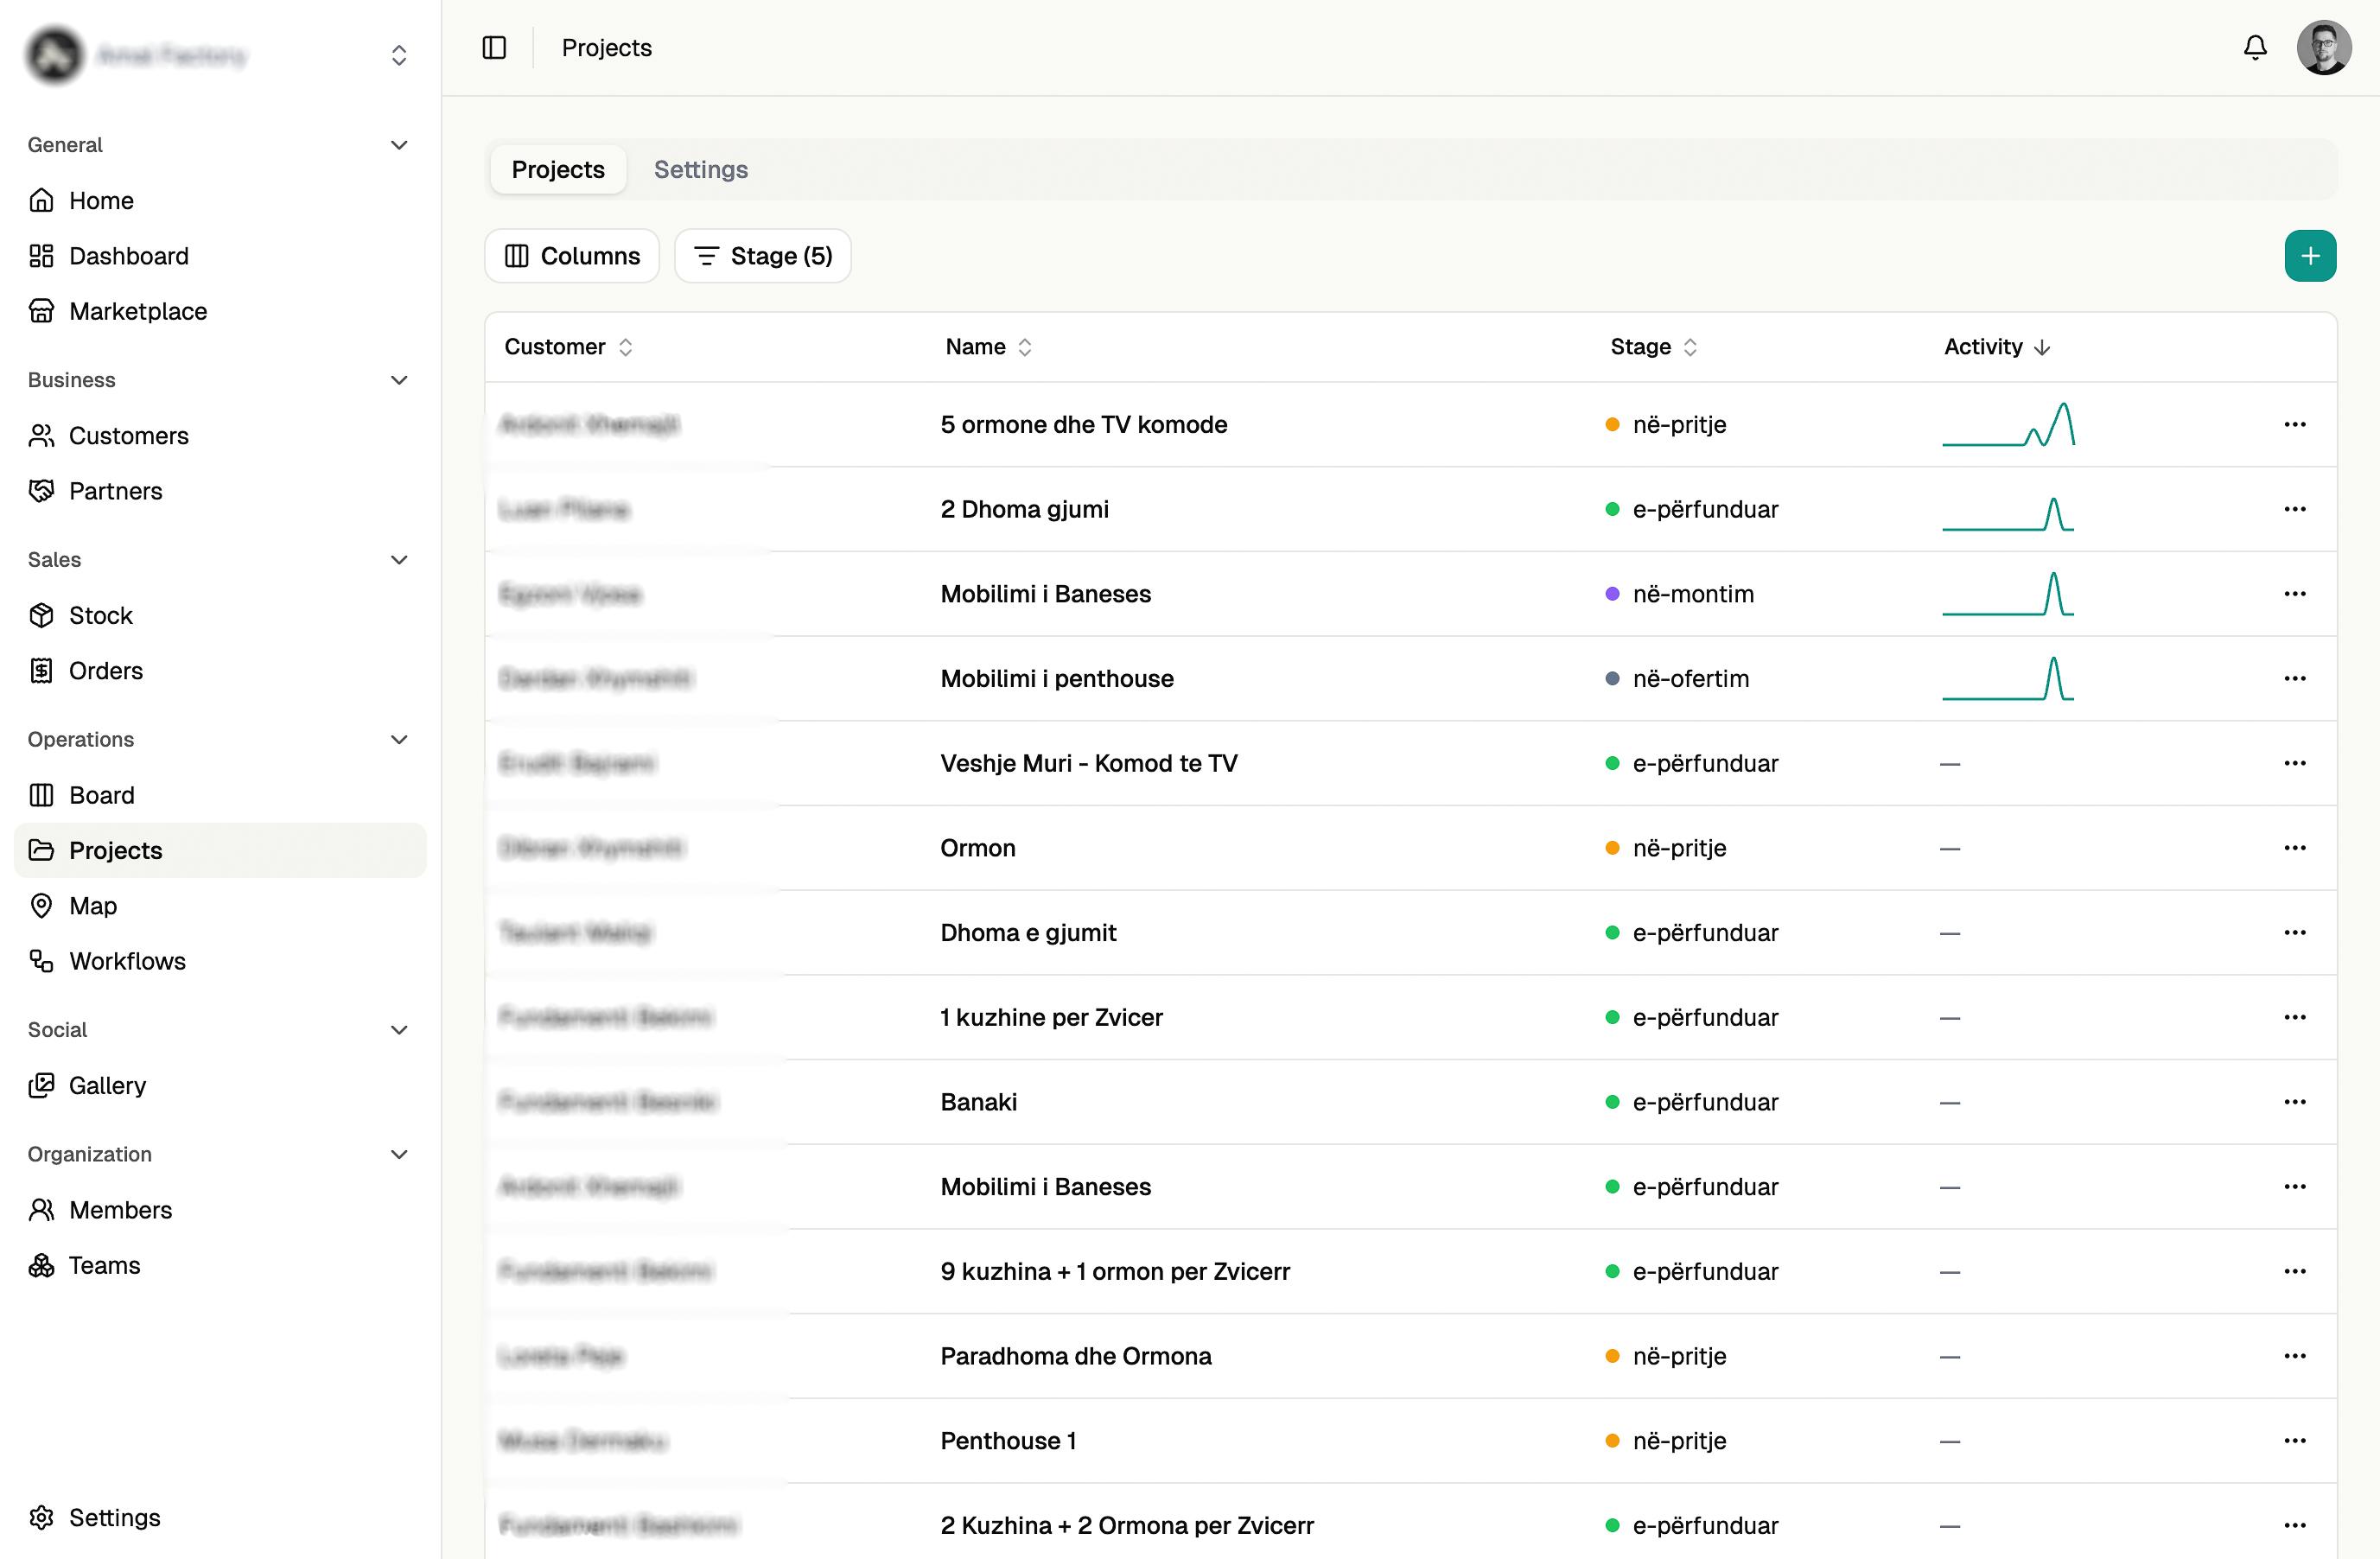Click the green add project button
Viewport: 2380px width, 1559px height.
pos(2310,256)
